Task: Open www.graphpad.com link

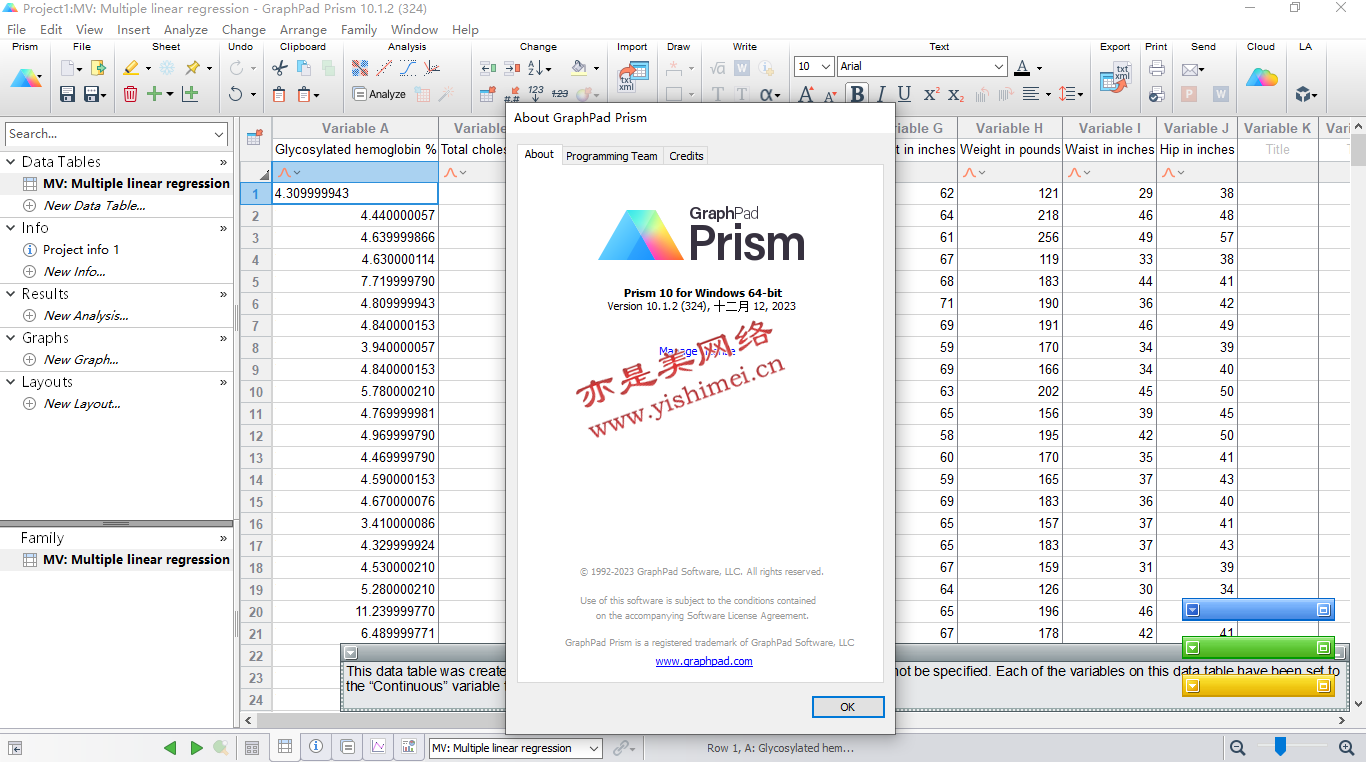Action: 704,661
